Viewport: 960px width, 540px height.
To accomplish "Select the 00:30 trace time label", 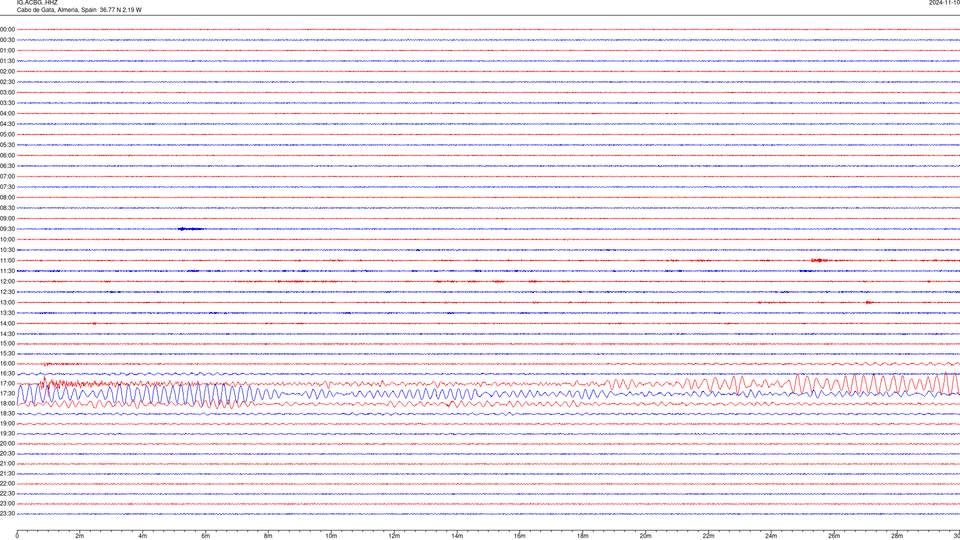I will click(x=7, y=40).
